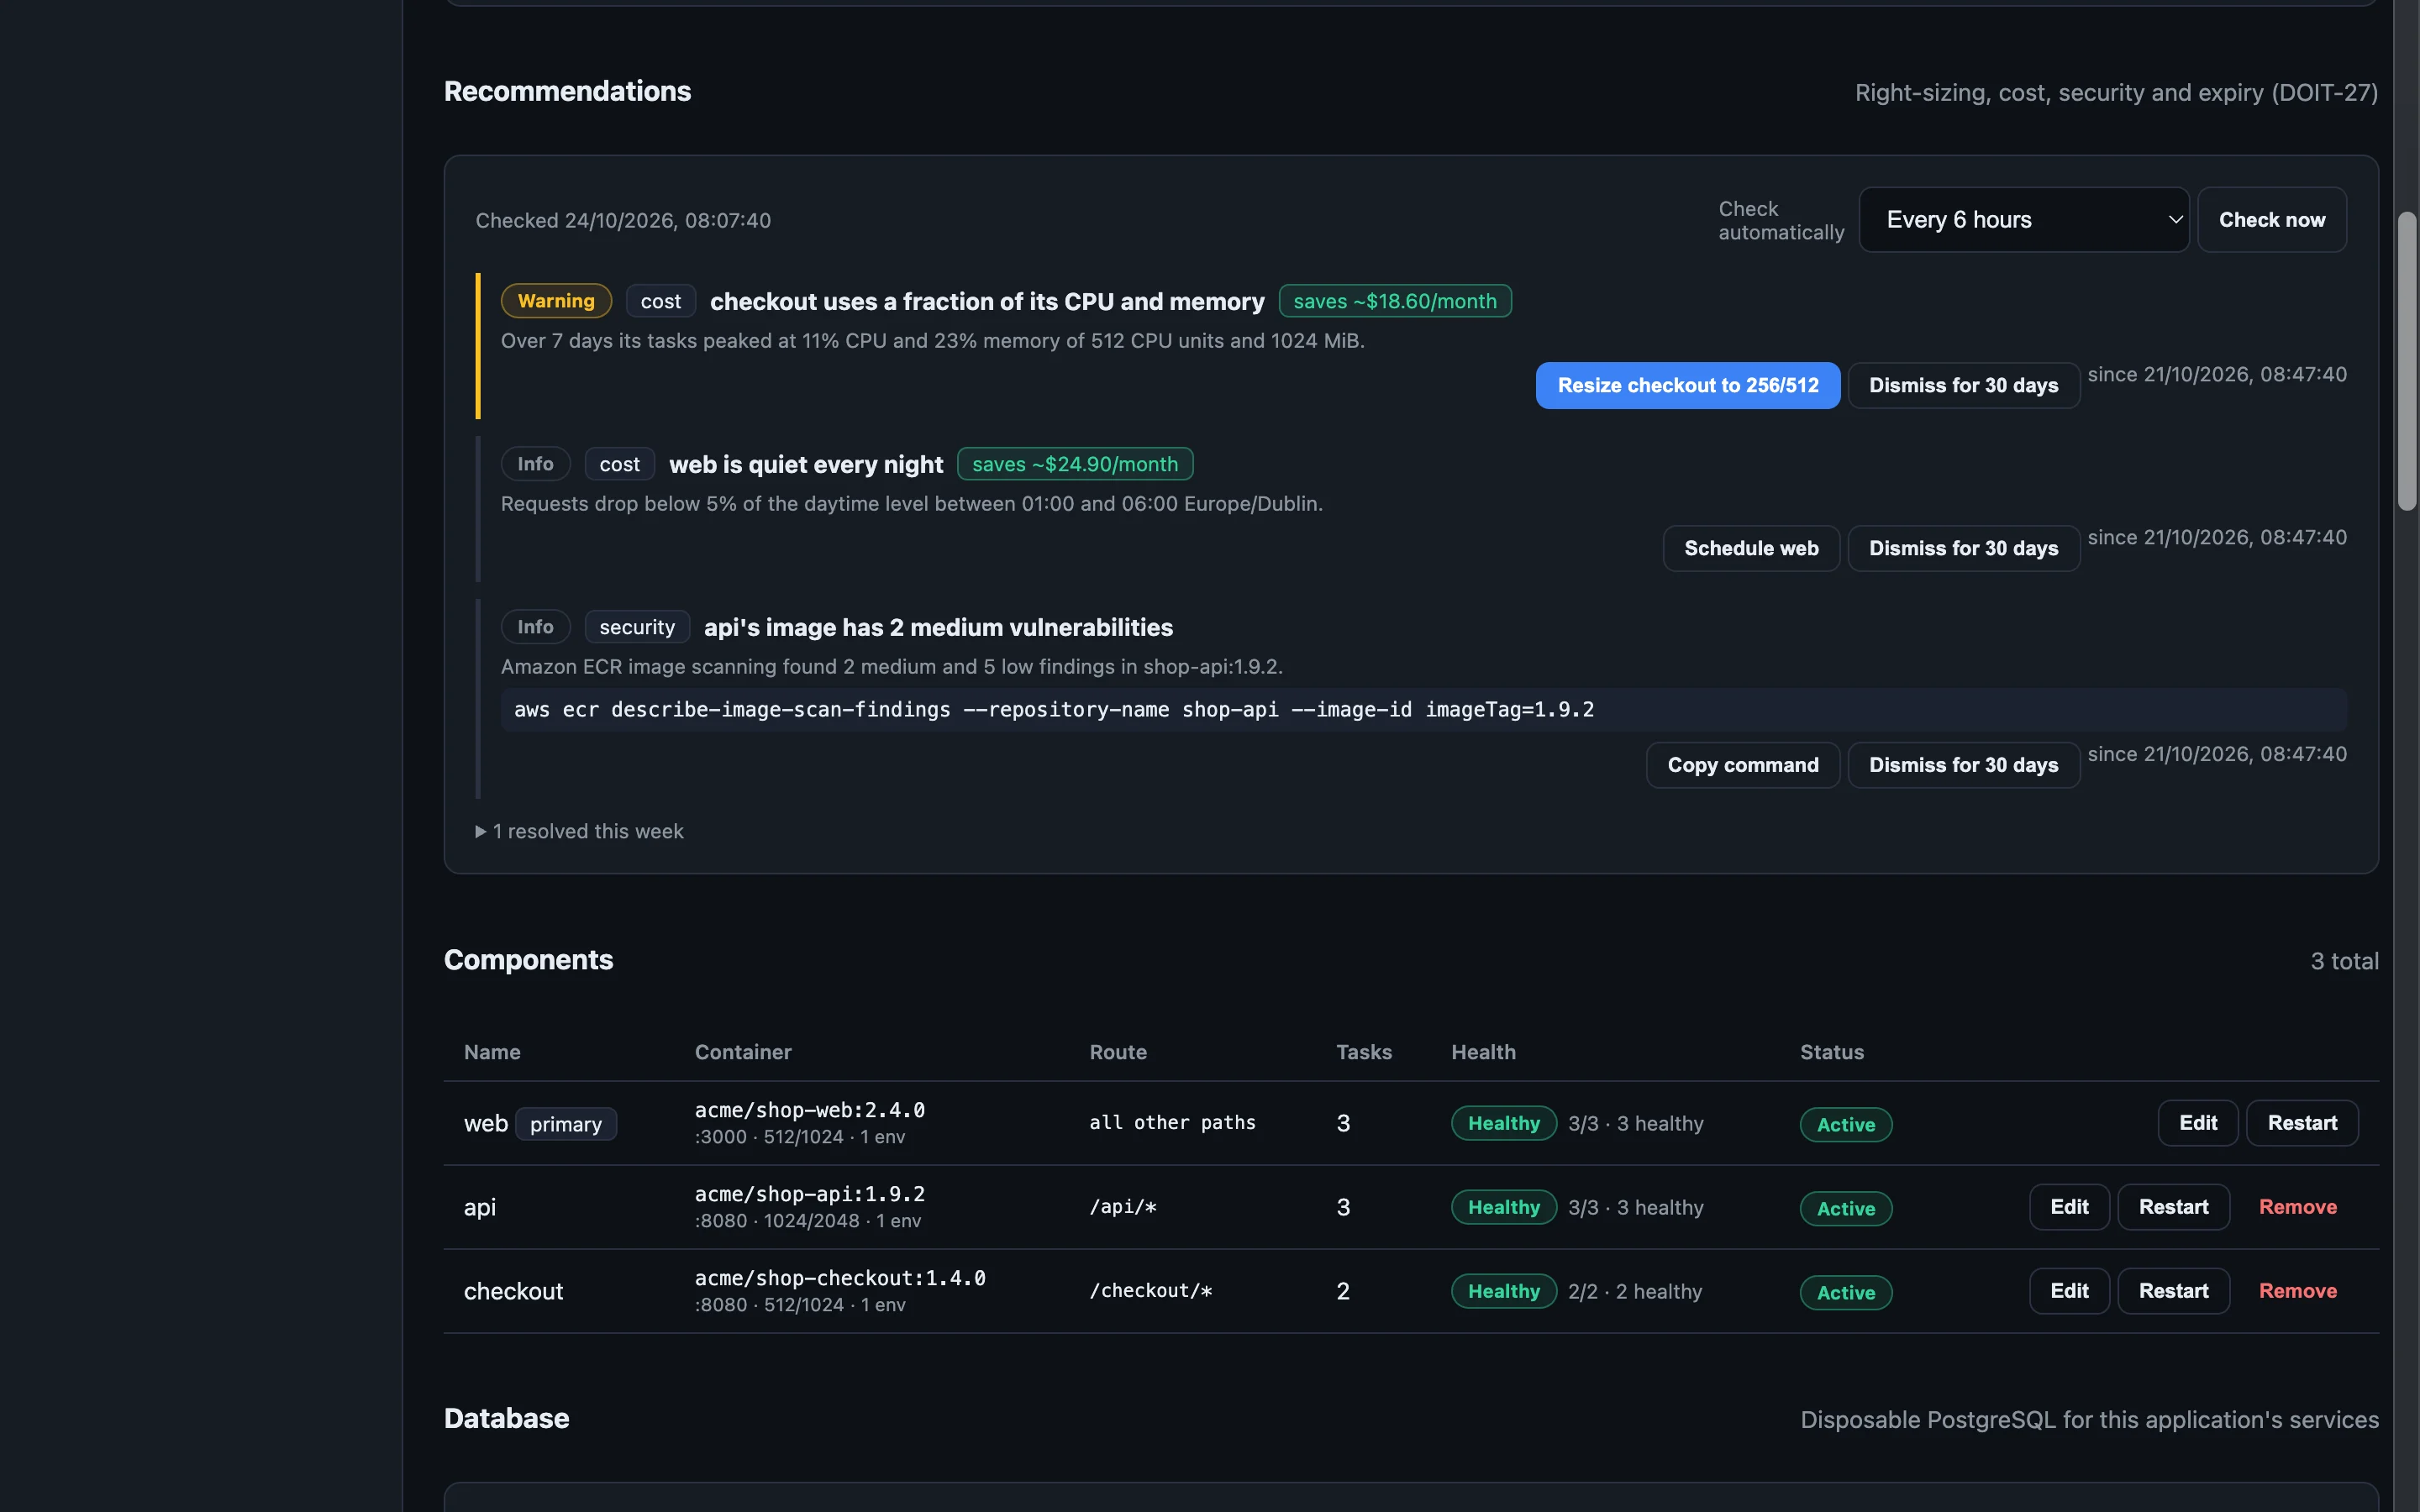This screenshot has height=1512, width=2420.
Task: Dismiss the web quiet night recommendation
Action: [x=1963, y=548]
